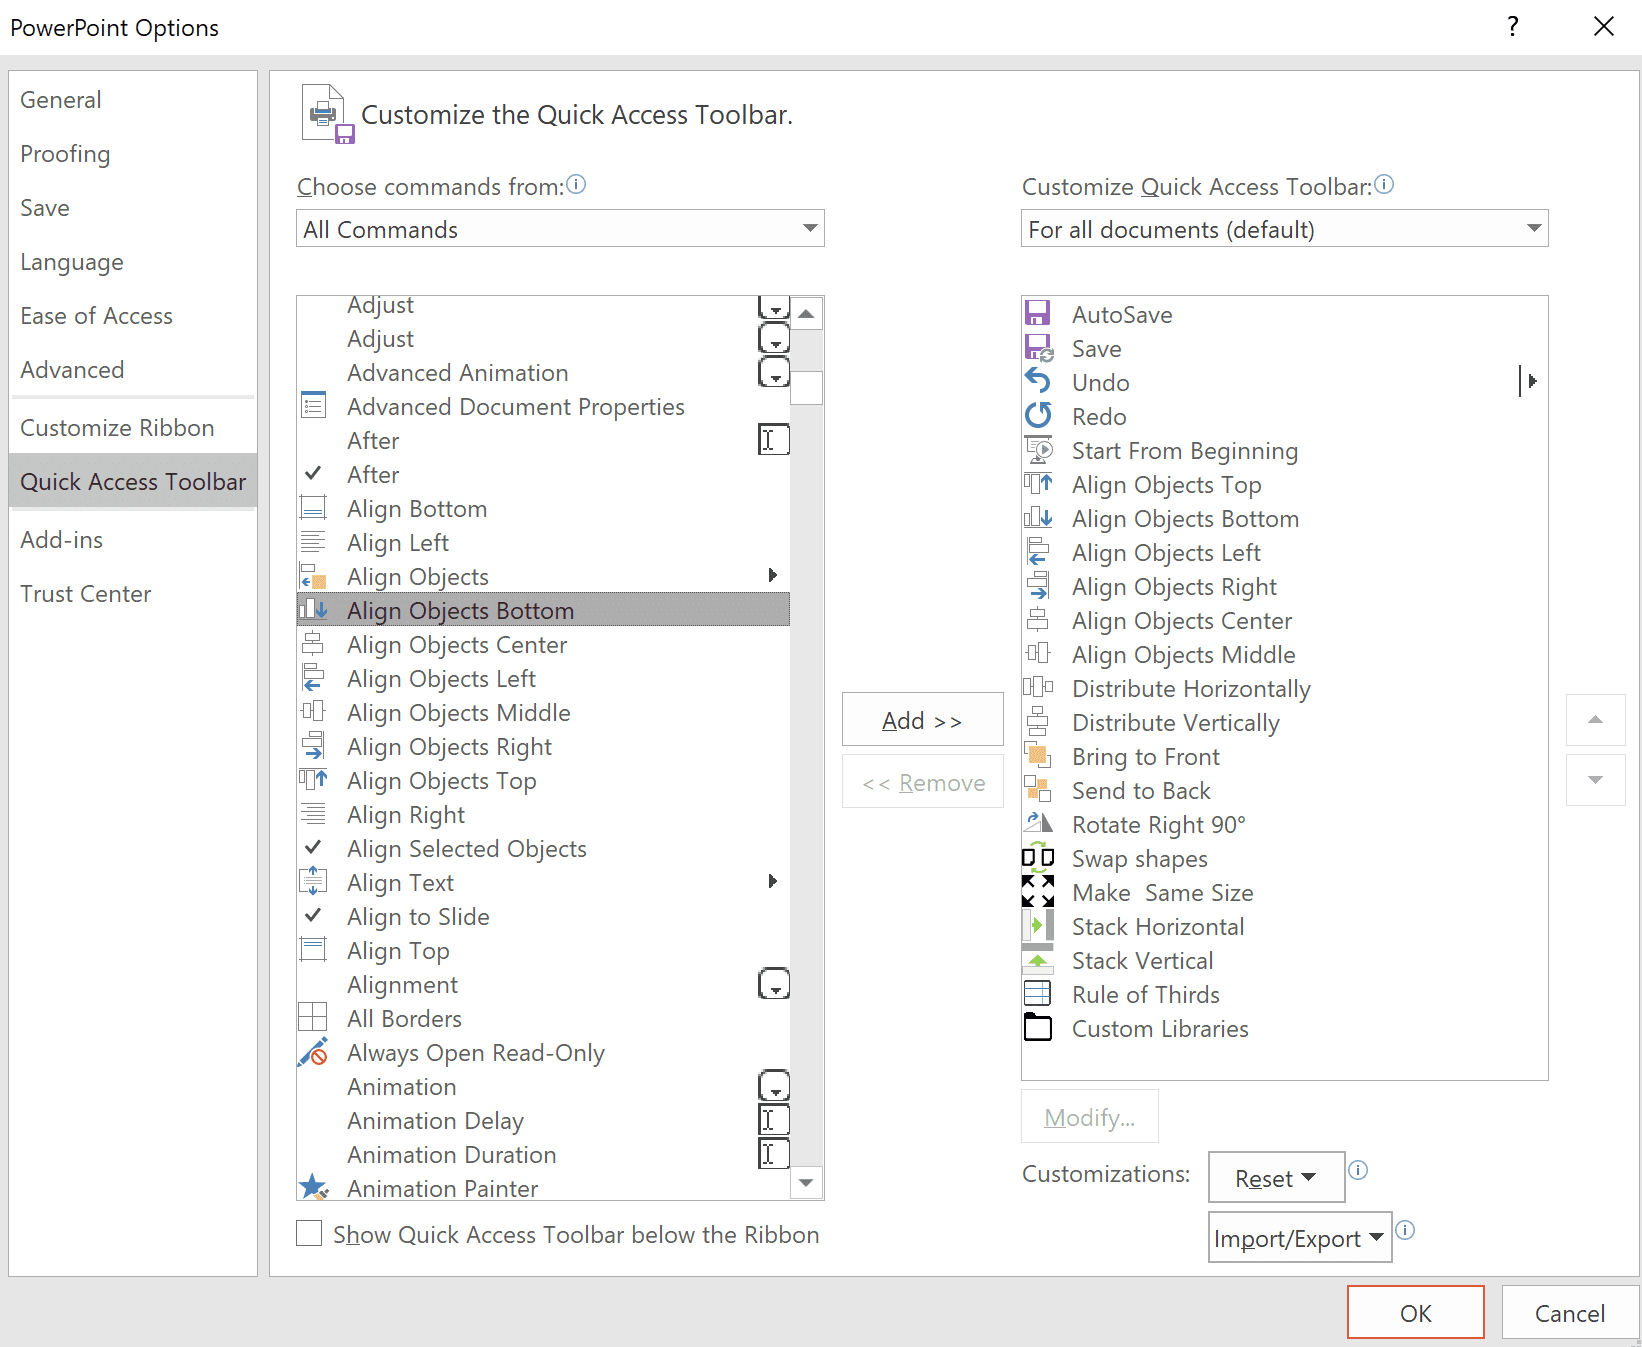The image size is (1642, 1347).
Task: Click Always Open Read-Only icon
Action: [313, 1052]
